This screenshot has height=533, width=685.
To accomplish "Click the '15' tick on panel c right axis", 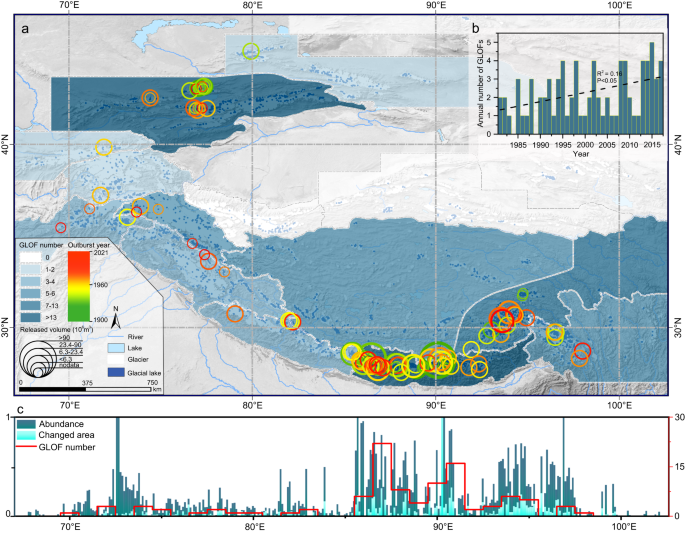I will [x=679, y=467].
